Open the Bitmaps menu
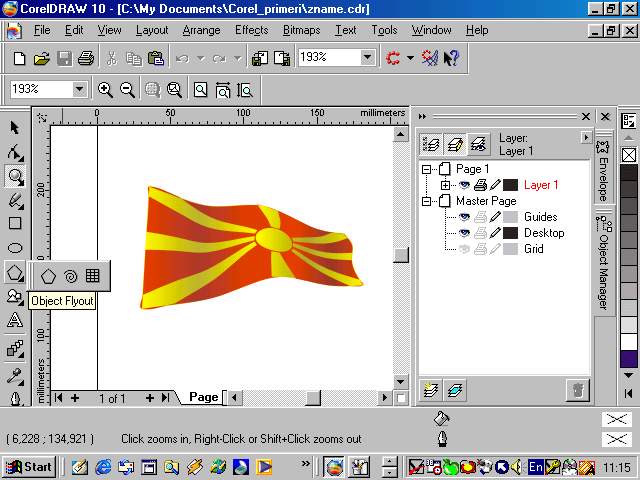Image resolution: width=640 pixels, height=480 pixels. click(x=302, y=30)
